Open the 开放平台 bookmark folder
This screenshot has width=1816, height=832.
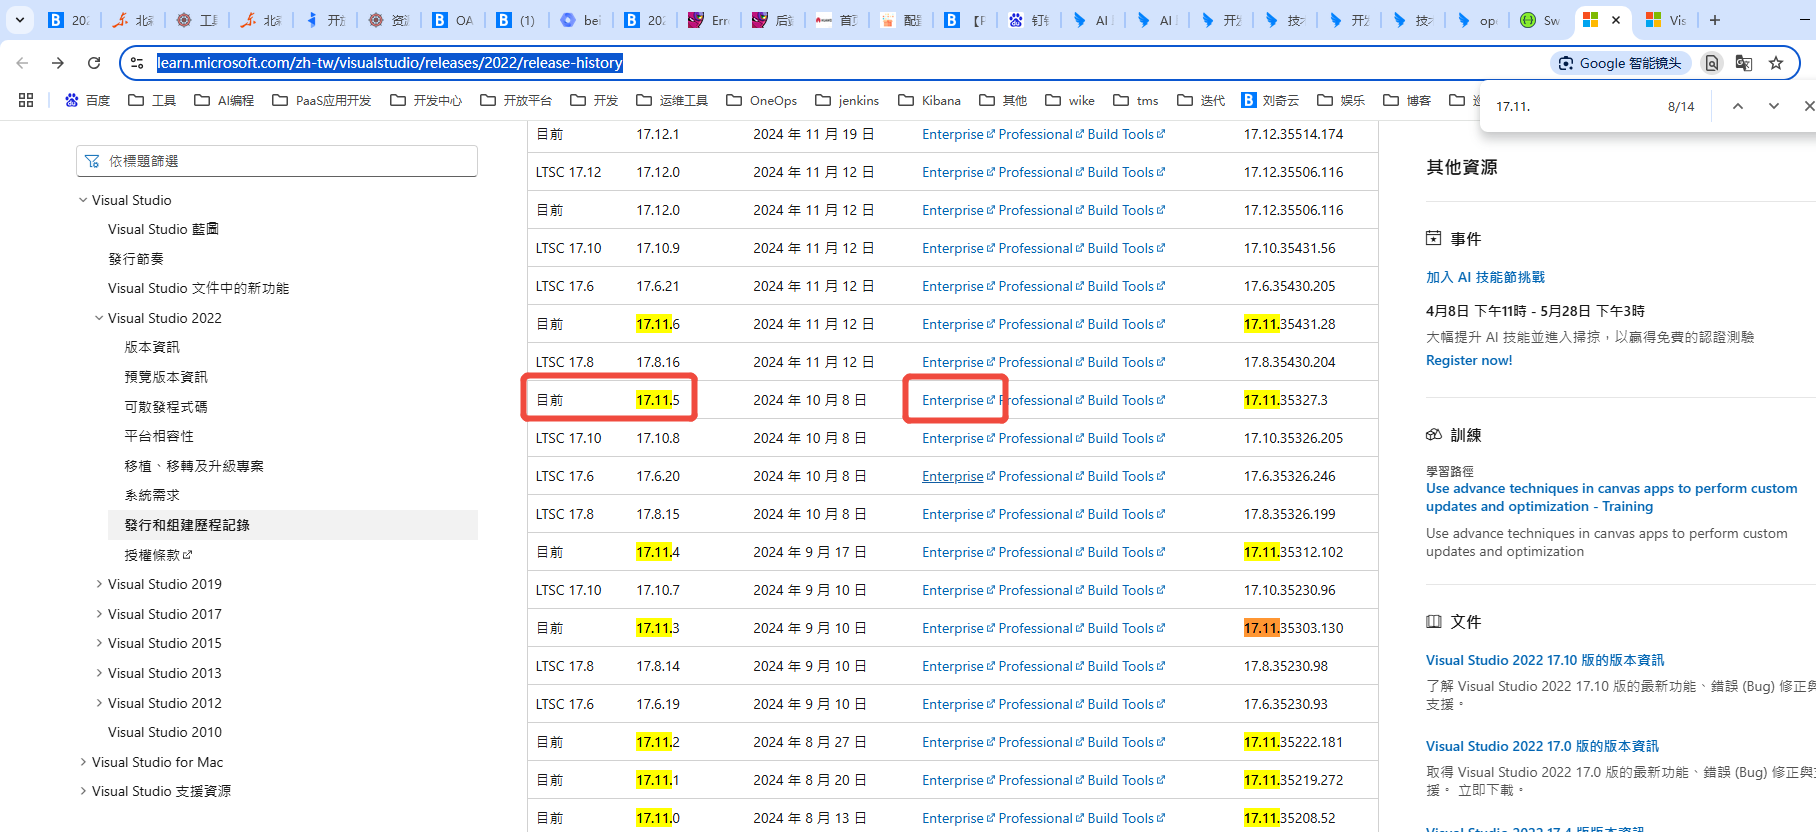coord(516,100)
